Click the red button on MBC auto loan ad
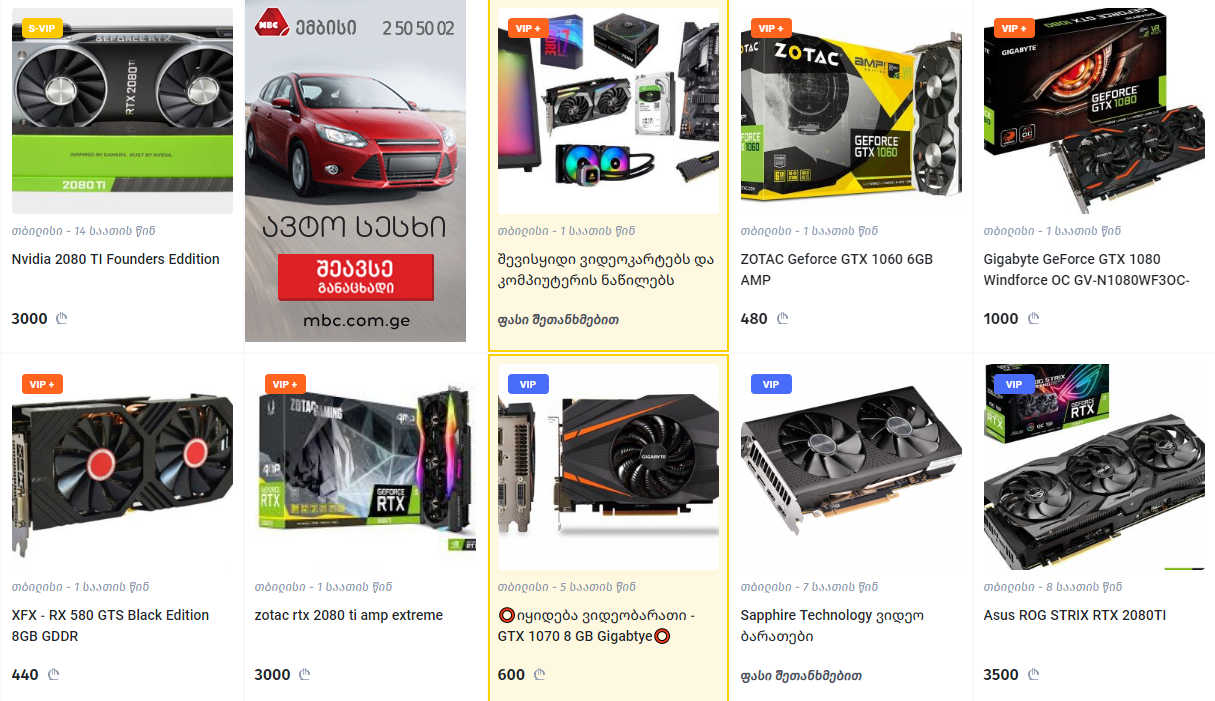Viewport: 1215px width, 701px height. click(x=355, y=276)
